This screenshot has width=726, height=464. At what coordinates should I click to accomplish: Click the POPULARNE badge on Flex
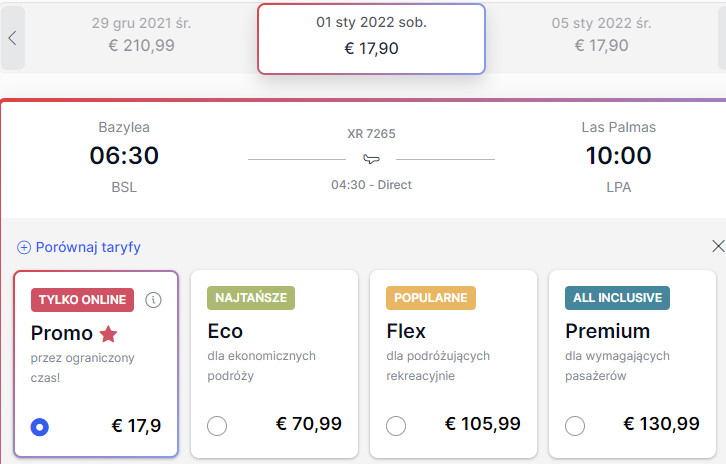pos(431,298)
